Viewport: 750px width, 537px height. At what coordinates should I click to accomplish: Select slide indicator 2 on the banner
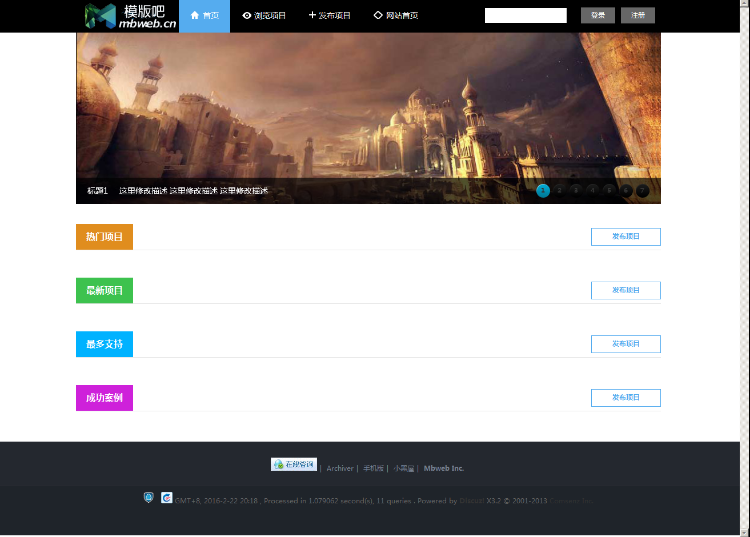(560, 191)
